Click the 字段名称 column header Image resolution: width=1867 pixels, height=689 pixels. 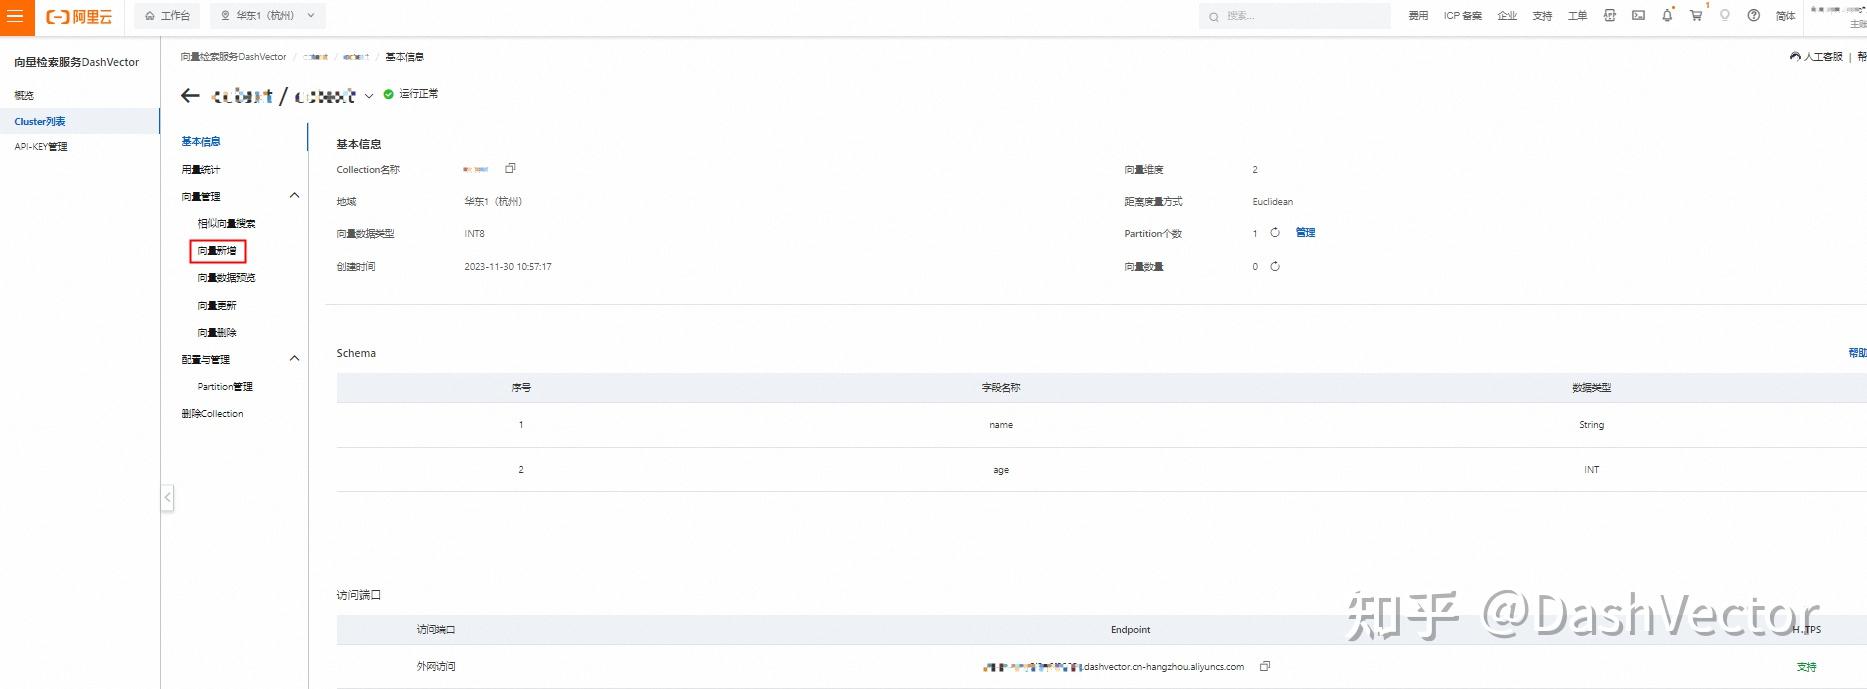pyautogui.click(x=1001, y=387)
